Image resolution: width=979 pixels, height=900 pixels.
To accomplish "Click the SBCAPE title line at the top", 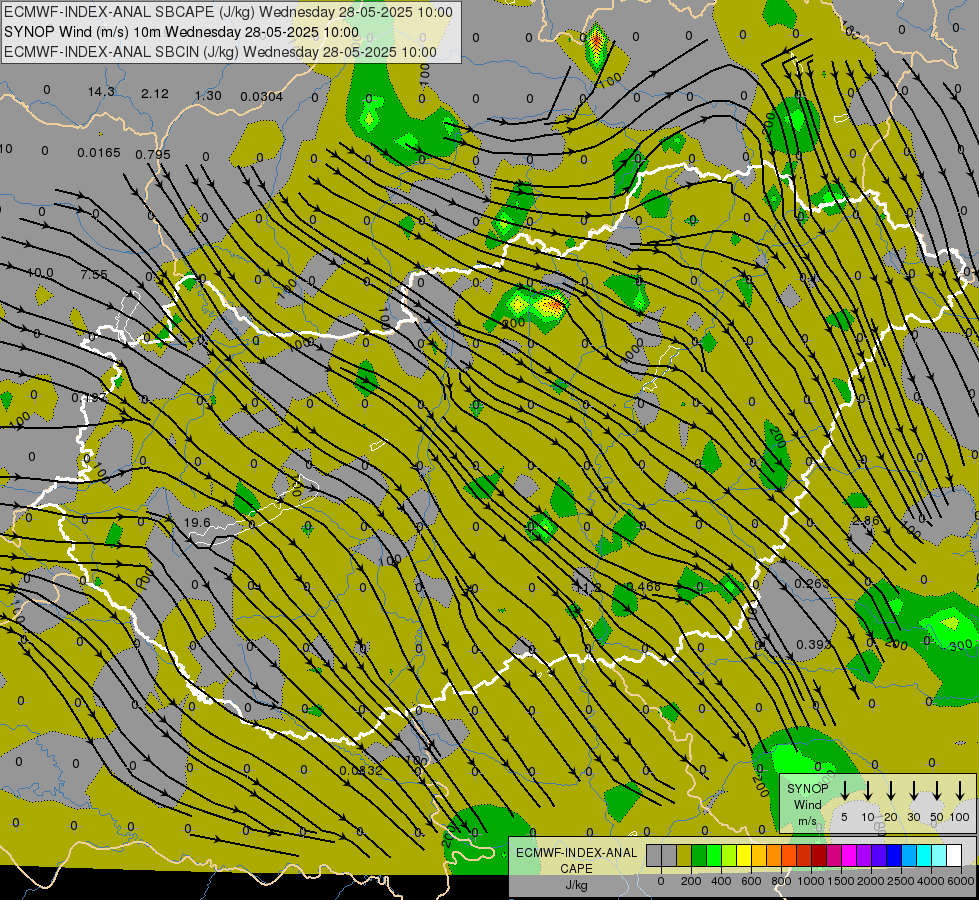I will tap(228, 12).
